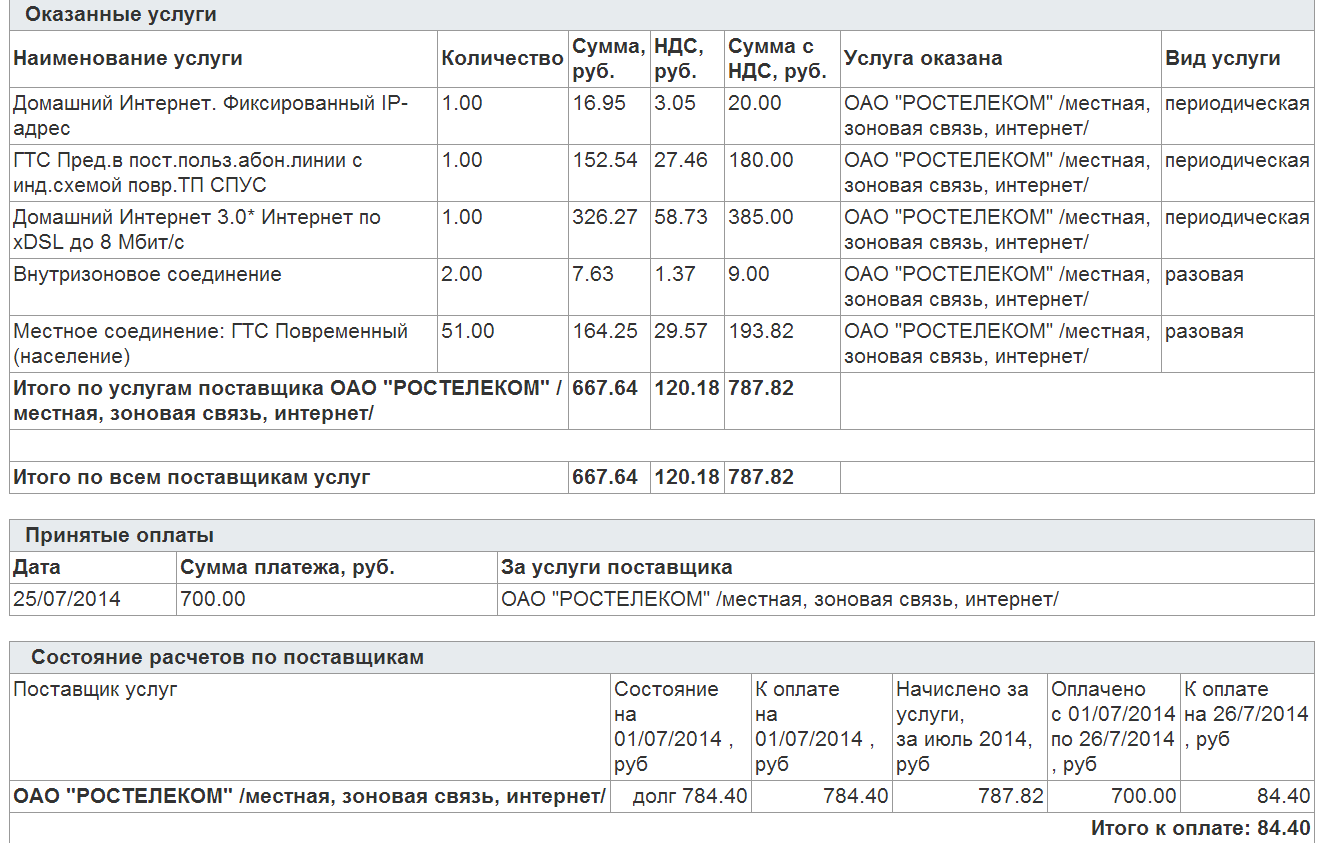Select the payment date 25/07/2014

point(66,600)
